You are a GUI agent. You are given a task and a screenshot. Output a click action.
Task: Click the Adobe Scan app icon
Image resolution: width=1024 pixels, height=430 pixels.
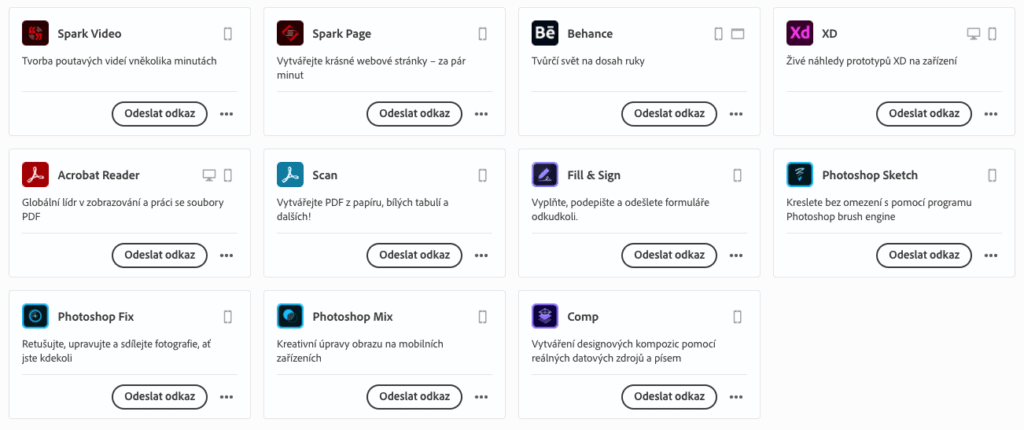tap(290, 175)
